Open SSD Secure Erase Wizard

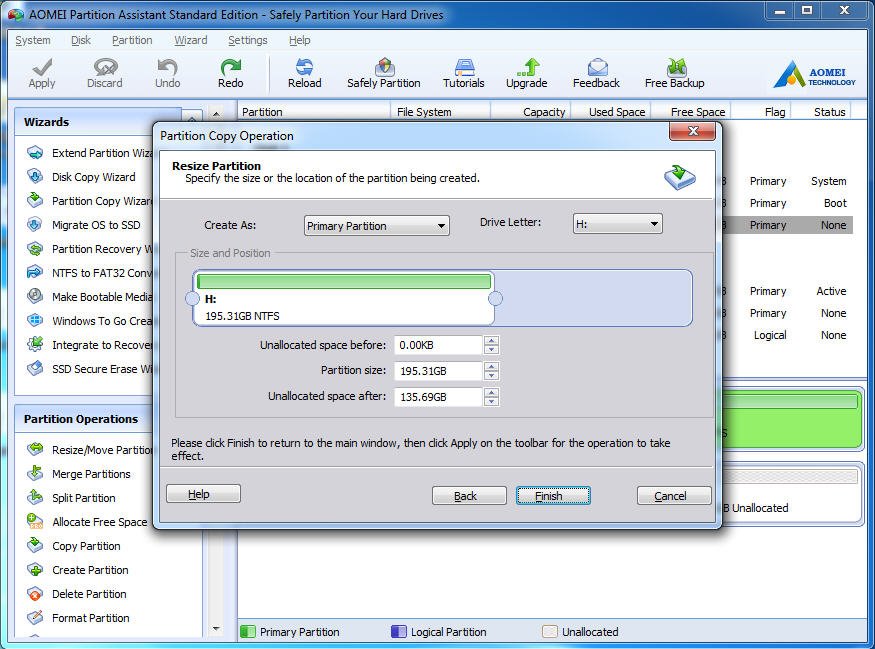[89, 369]
